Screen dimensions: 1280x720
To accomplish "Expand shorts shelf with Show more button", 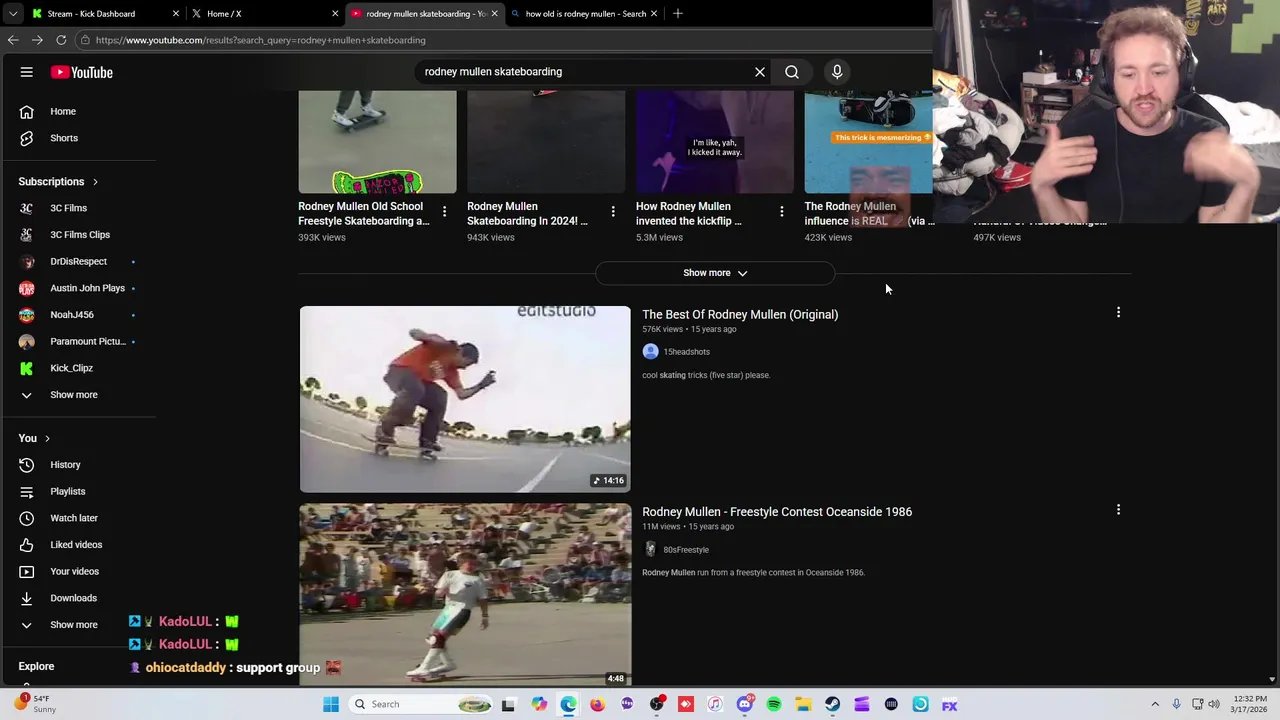I will pyautogui.click(x=715, y=273).
